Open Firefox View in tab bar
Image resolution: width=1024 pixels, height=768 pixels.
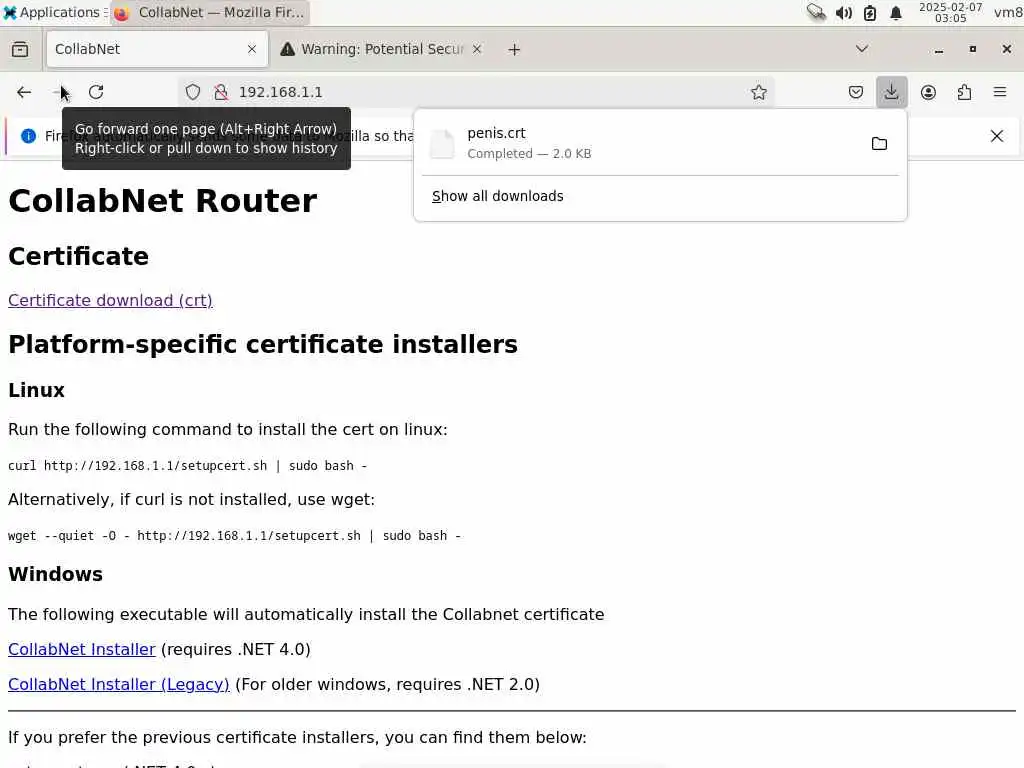pyautogui.click(x=20, y=49)
